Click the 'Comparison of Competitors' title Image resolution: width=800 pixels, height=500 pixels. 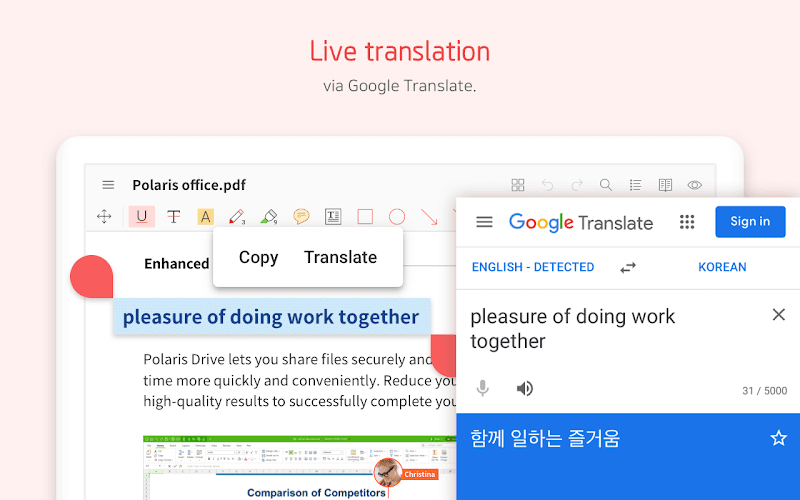click(316, 492)
